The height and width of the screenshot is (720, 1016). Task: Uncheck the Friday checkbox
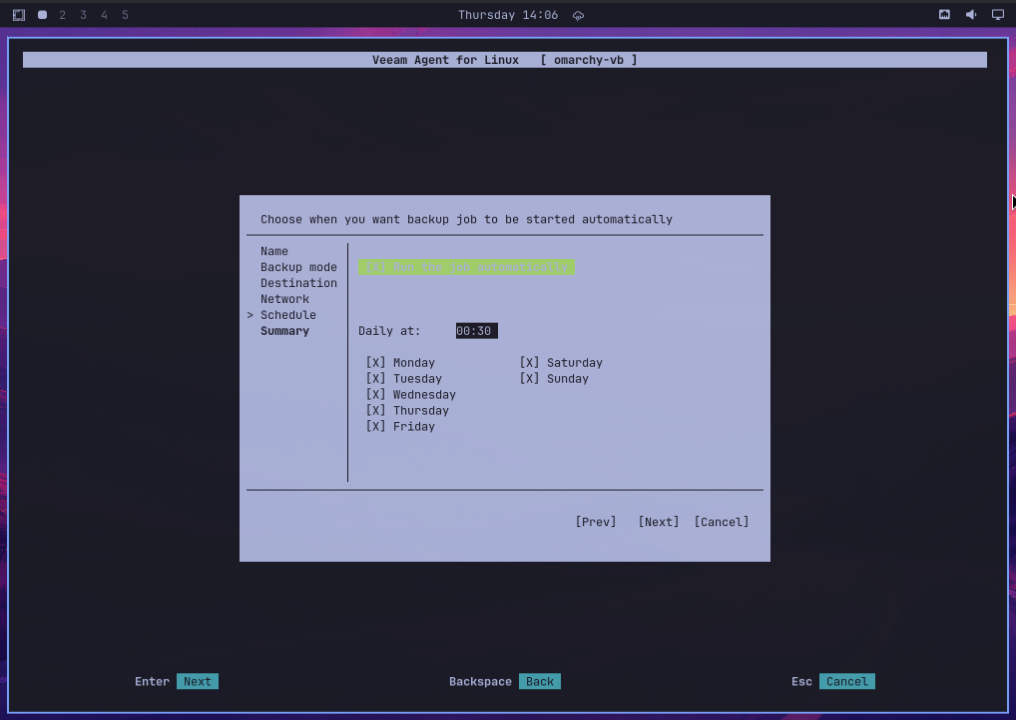(400, 426)
